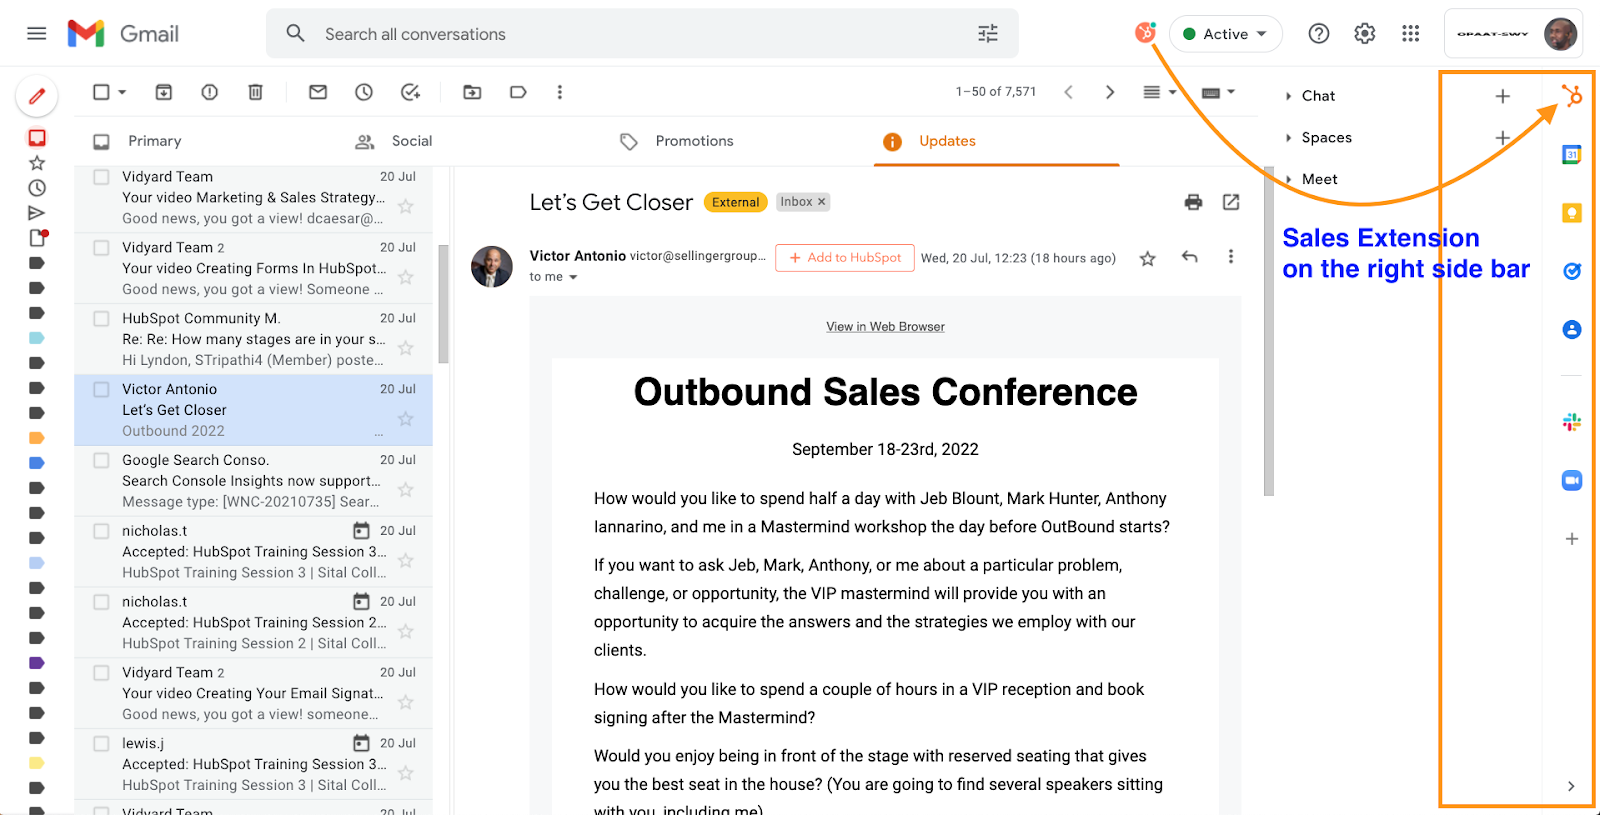Open Contacts in the side panel
The height and width of the screenshot is (815, 1600).
[1572, 329]
